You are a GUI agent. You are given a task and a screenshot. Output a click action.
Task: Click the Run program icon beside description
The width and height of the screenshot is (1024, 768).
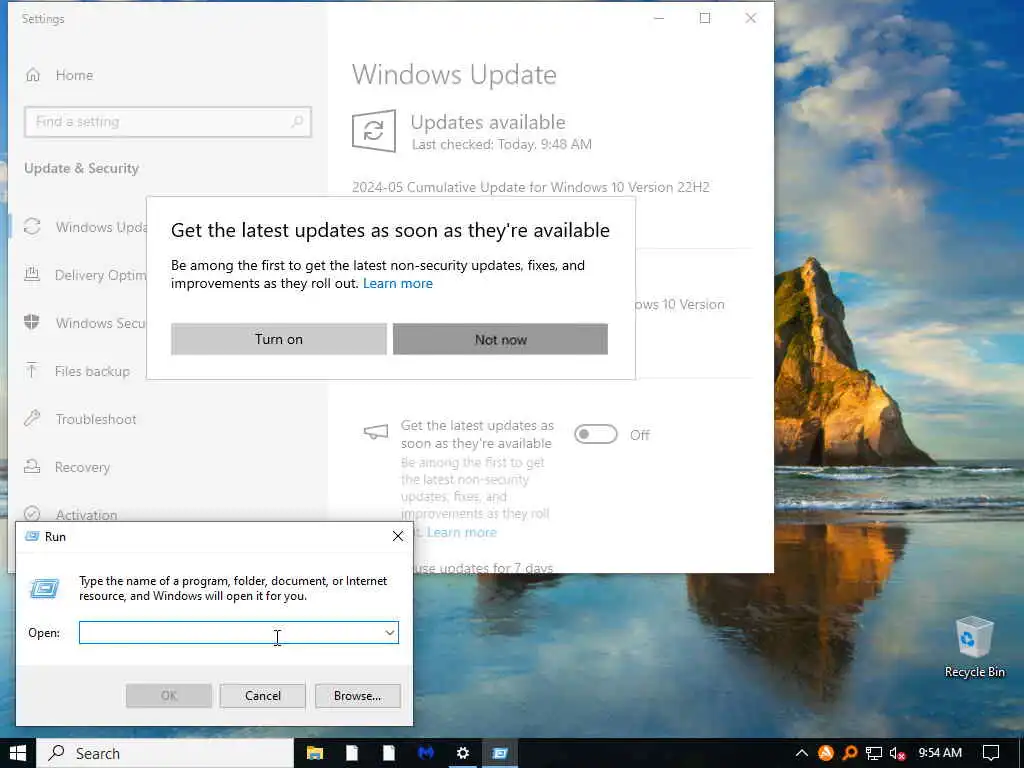tap(44, 588)
